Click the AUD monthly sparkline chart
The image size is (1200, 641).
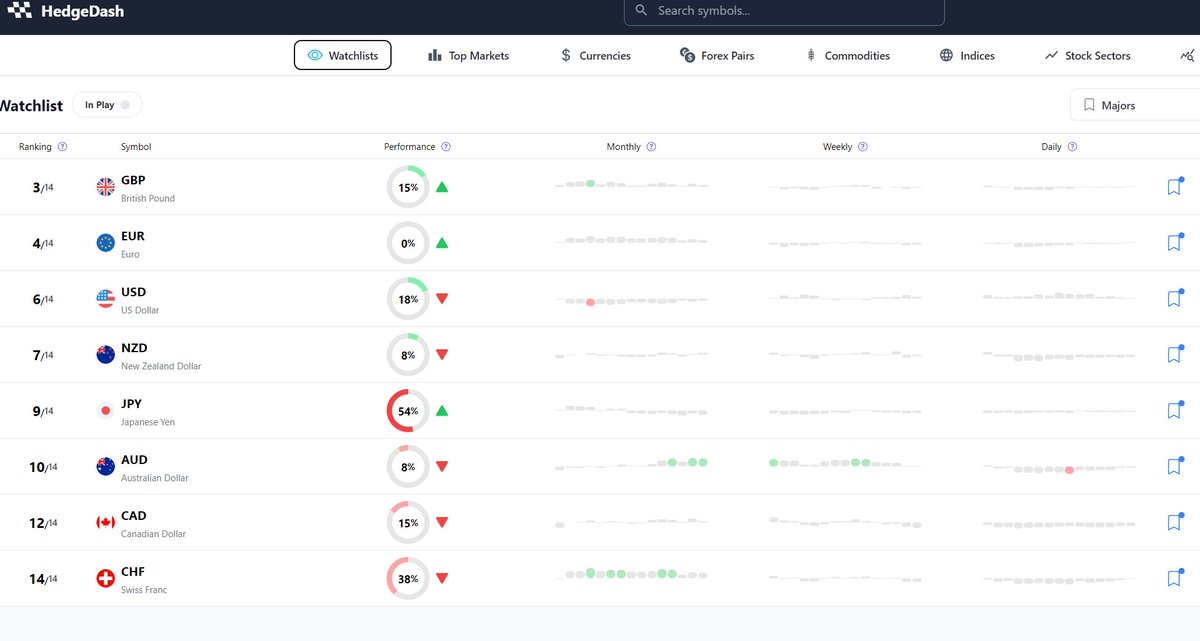coord(632,464)
